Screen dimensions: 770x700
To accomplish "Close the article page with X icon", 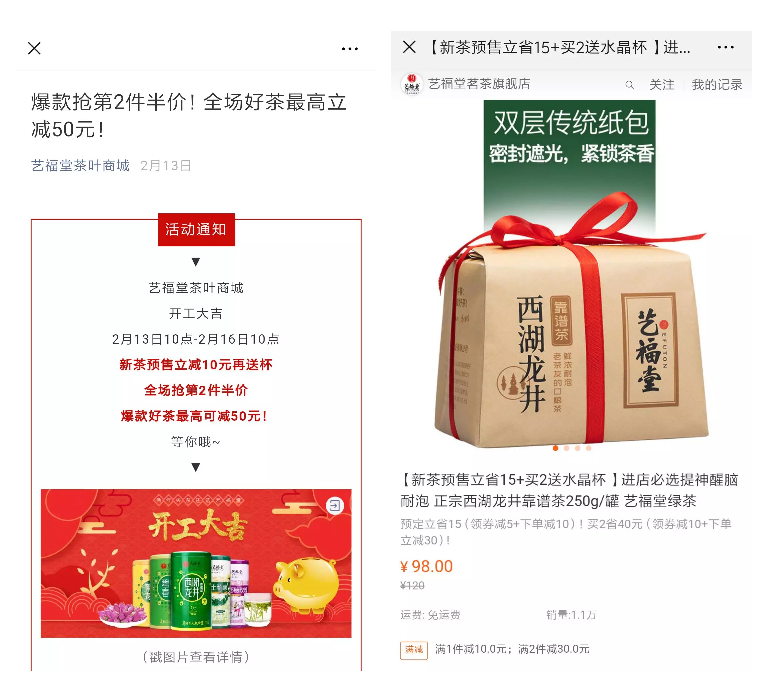I will coord(34,48).
